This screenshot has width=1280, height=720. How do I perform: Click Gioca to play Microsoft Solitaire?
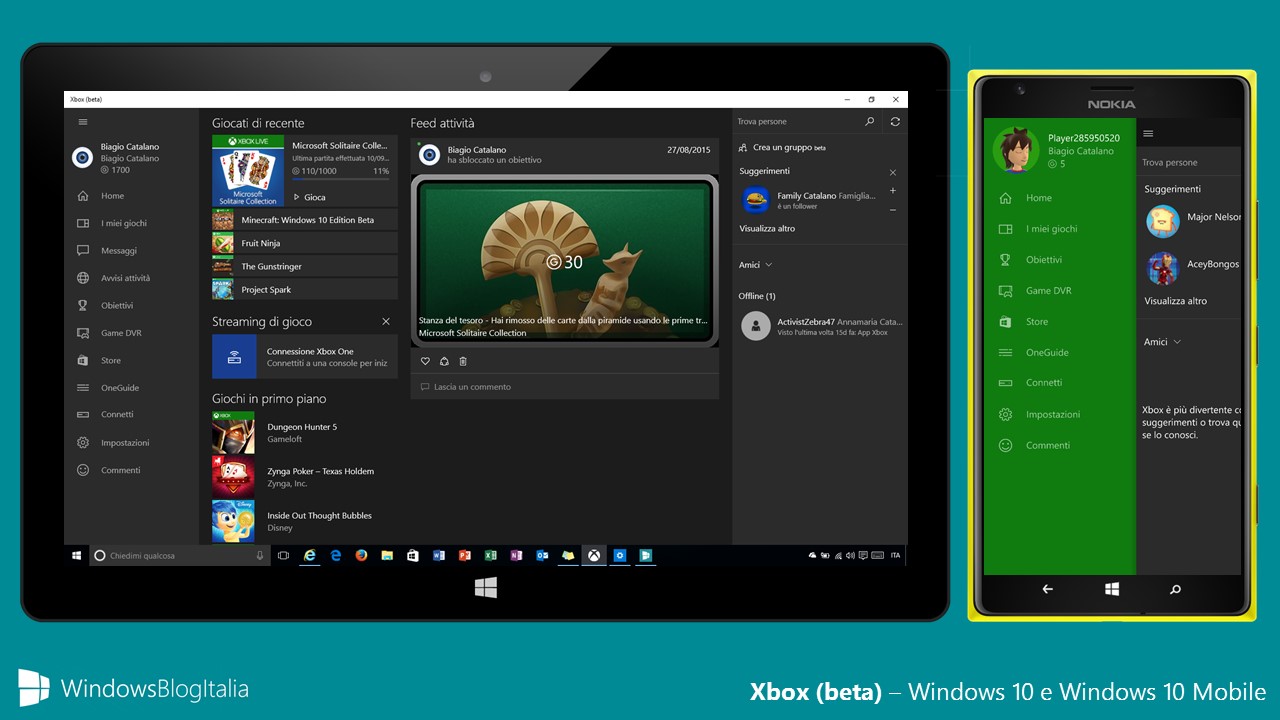[x=309, y=197]
